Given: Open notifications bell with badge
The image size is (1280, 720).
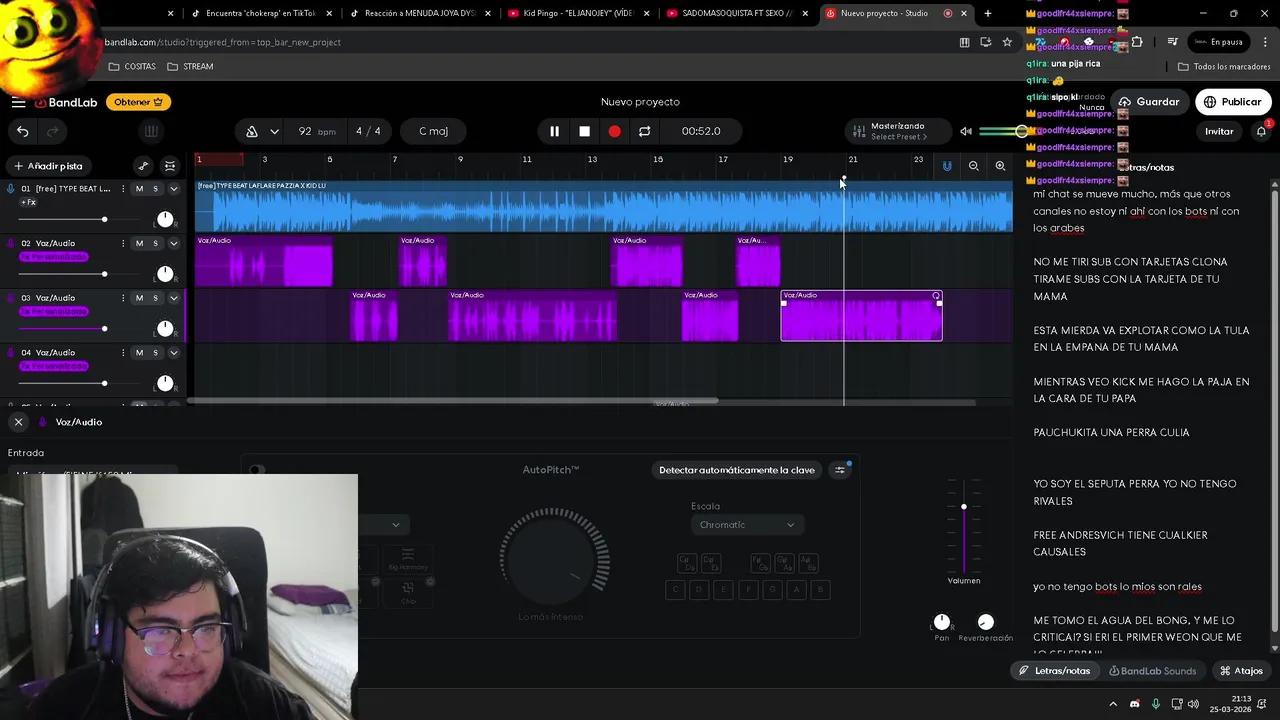Looking at the screenshot, I should click(1261, 131).
